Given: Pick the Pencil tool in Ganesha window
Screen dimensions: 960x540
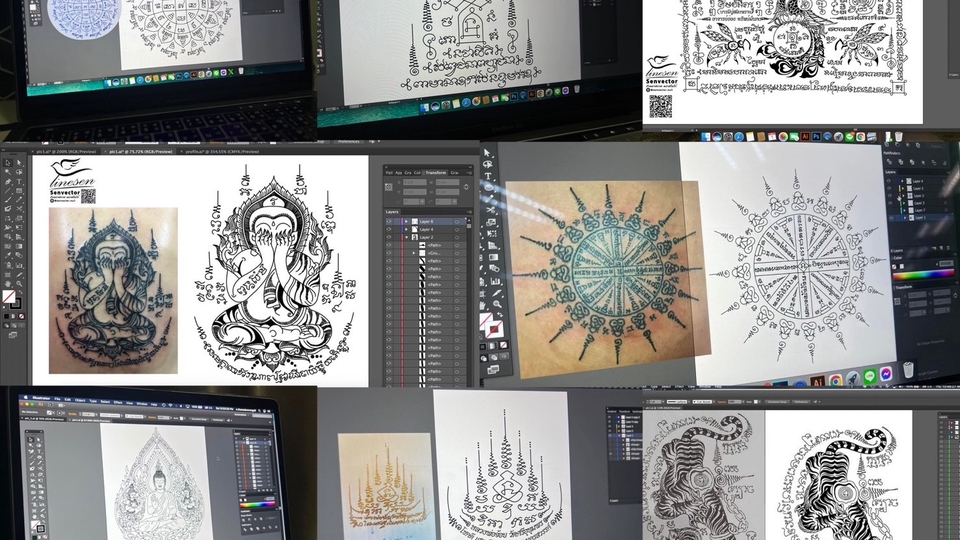Looking at the screenshot, I should tap(20, 200).
